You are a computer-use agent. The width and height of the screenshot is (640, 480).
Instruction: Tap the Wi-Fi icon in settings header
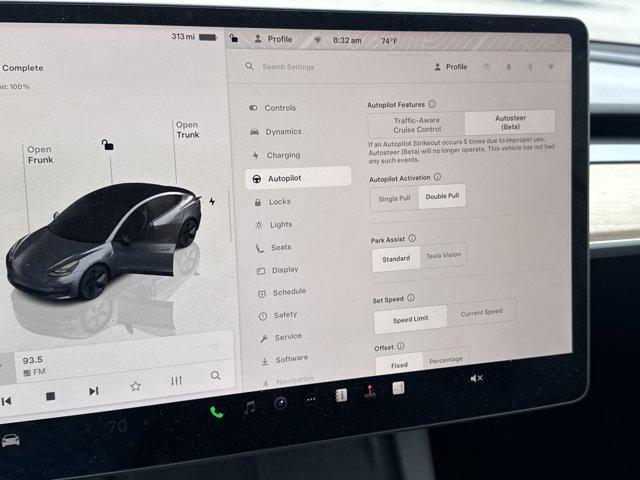pos(551,67)
